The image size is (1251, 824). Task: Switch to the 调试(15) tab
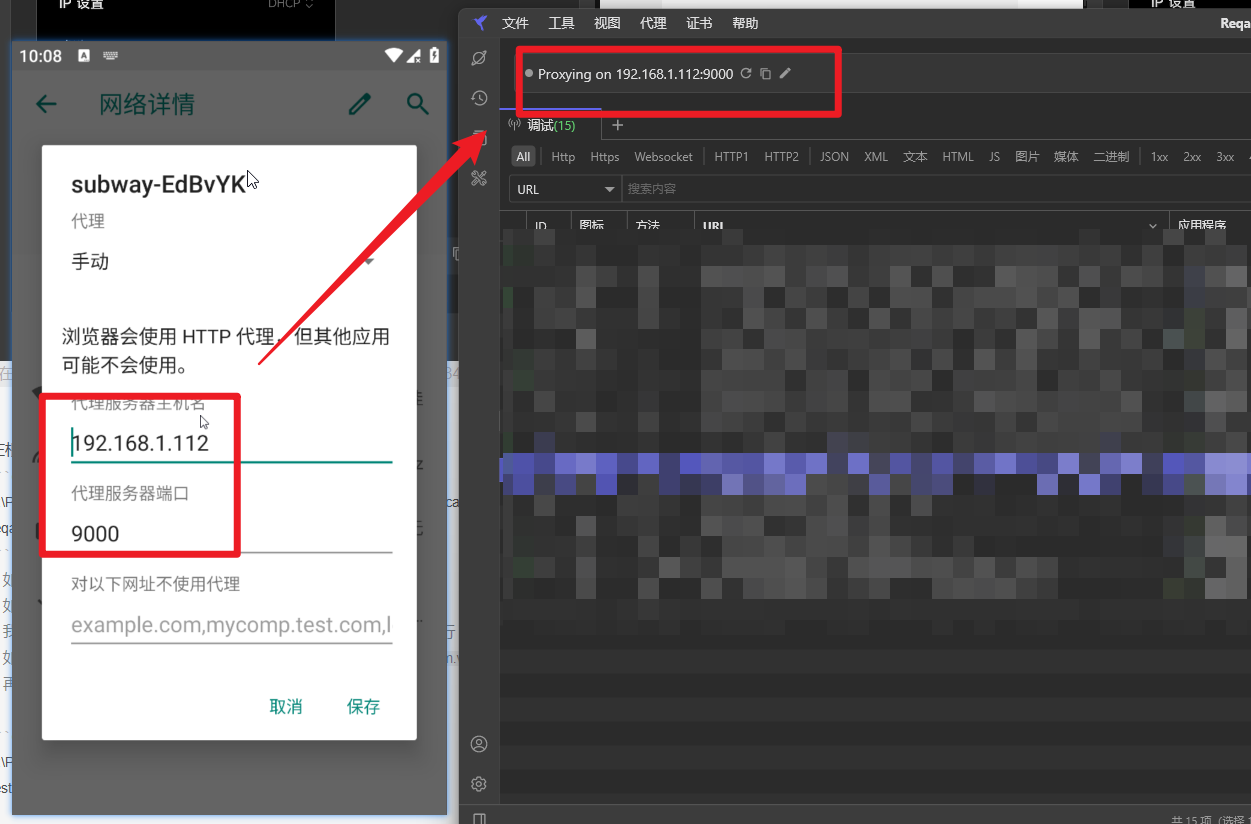(x=550, y=125)
